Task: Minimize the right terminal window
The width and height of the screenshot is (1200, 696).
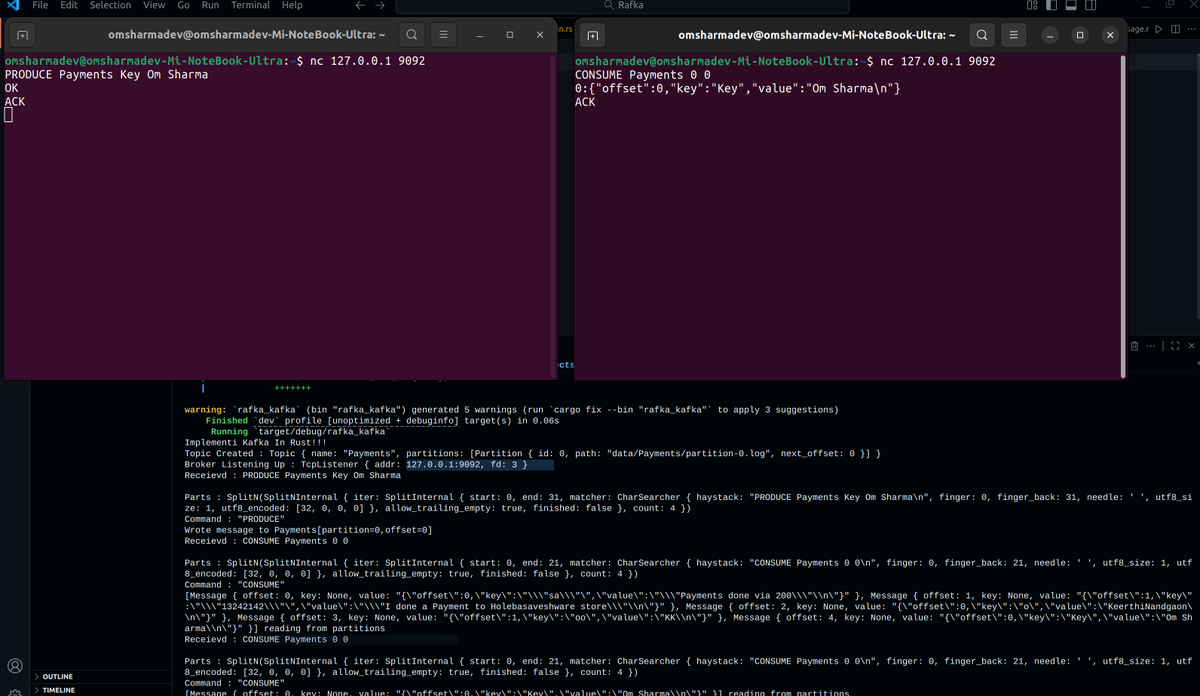Action: pyautogui.click(x=1049, y=35)
